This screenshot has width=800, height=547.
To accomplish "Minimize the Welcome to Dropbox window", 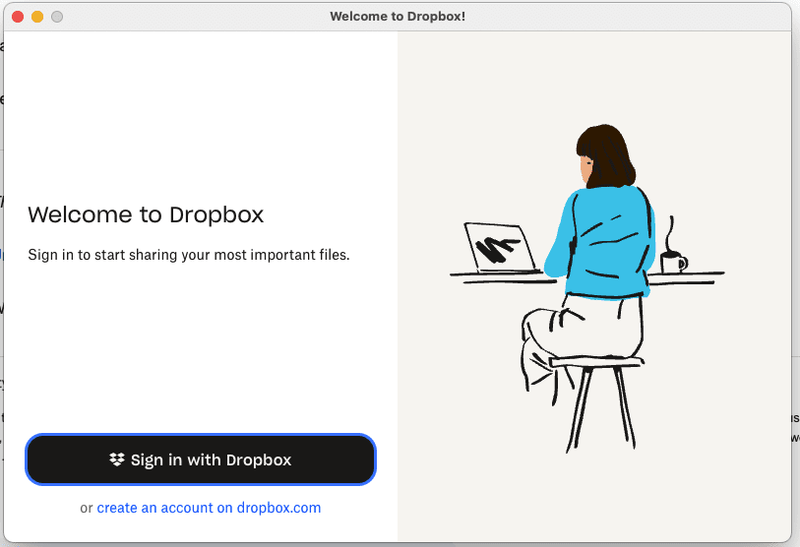I will click(37, 17).
